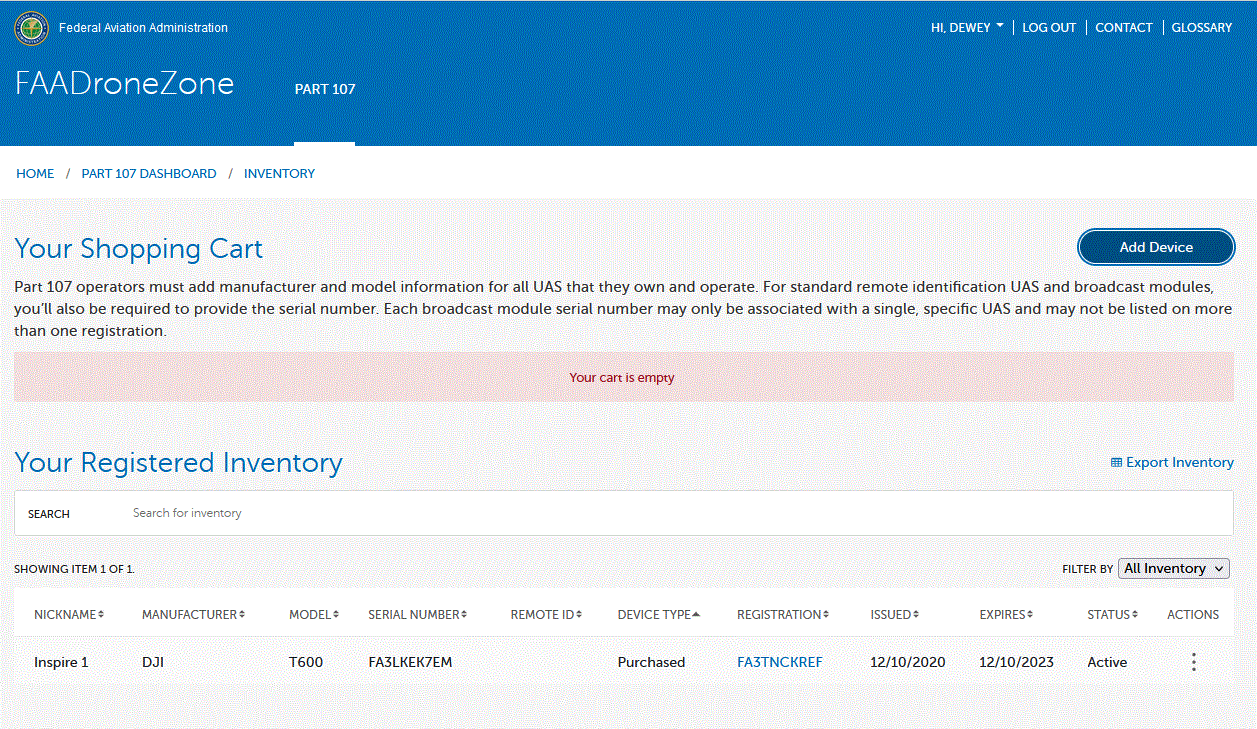The height and width of the screenshot is (729, 1257).
Task: Open registration FA3TNCKREF link
Action: point(779,662)
